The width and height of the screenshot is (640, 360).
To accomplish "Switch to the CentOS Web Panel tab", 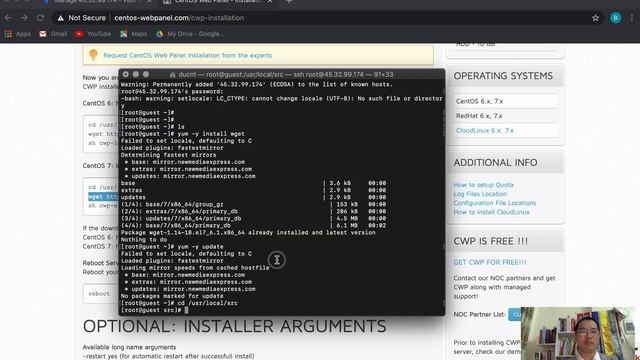I will pos(218,2).
